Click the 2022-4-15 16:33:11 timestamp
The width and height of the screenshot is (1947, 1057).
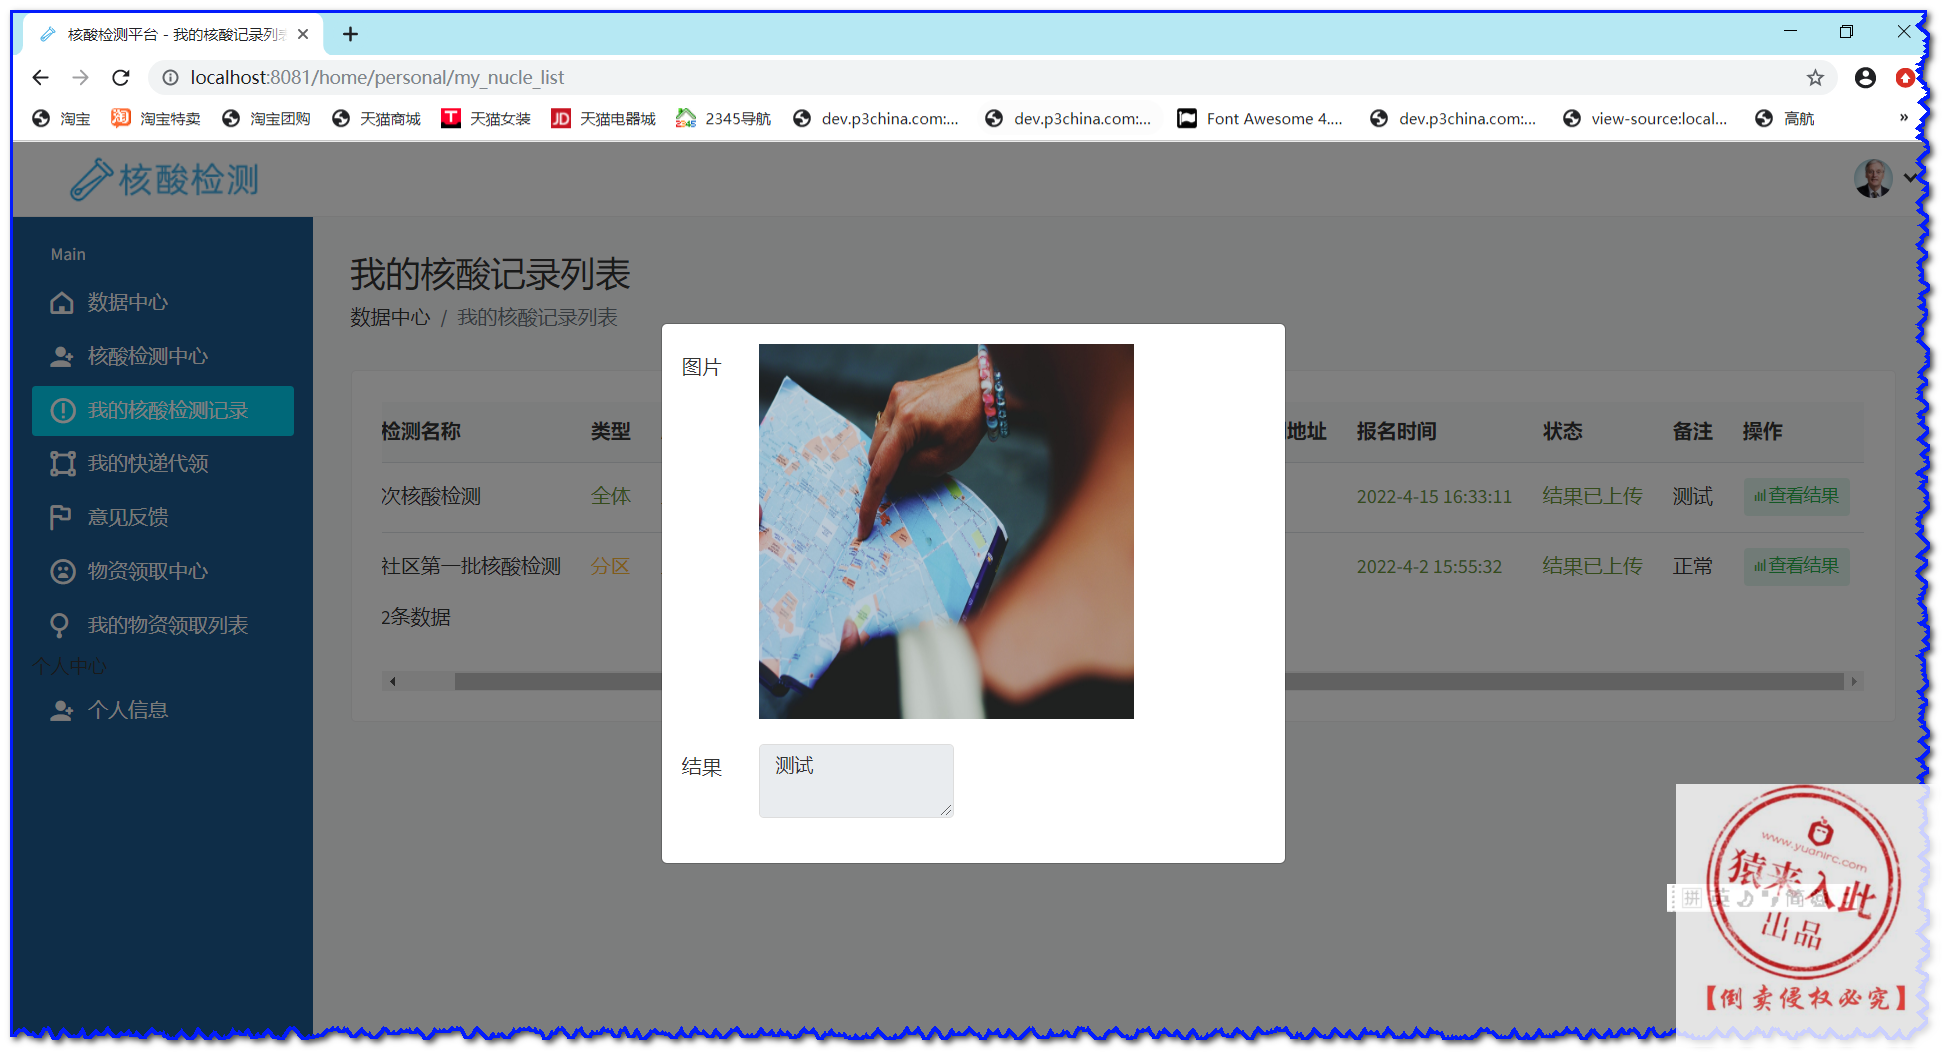(1434, 496)
